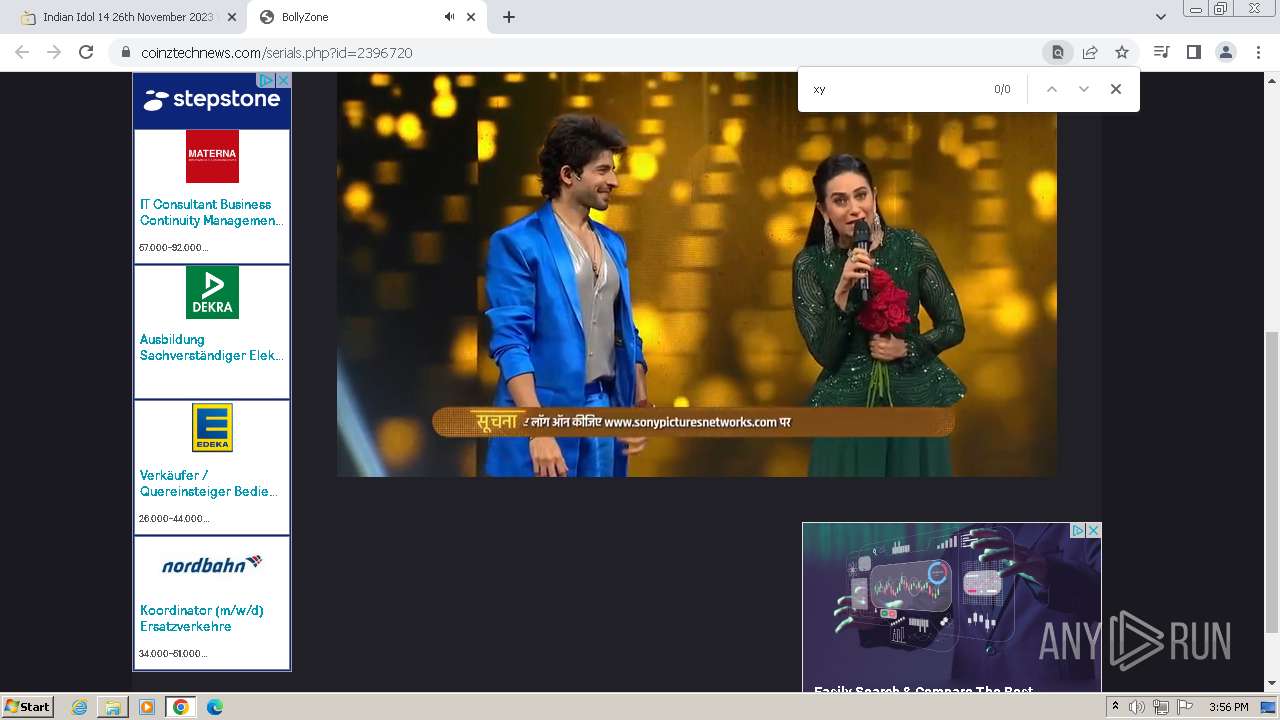Close the find bar
Viewport: 1280px width, 720px height.
click(x=1116, y=89)
